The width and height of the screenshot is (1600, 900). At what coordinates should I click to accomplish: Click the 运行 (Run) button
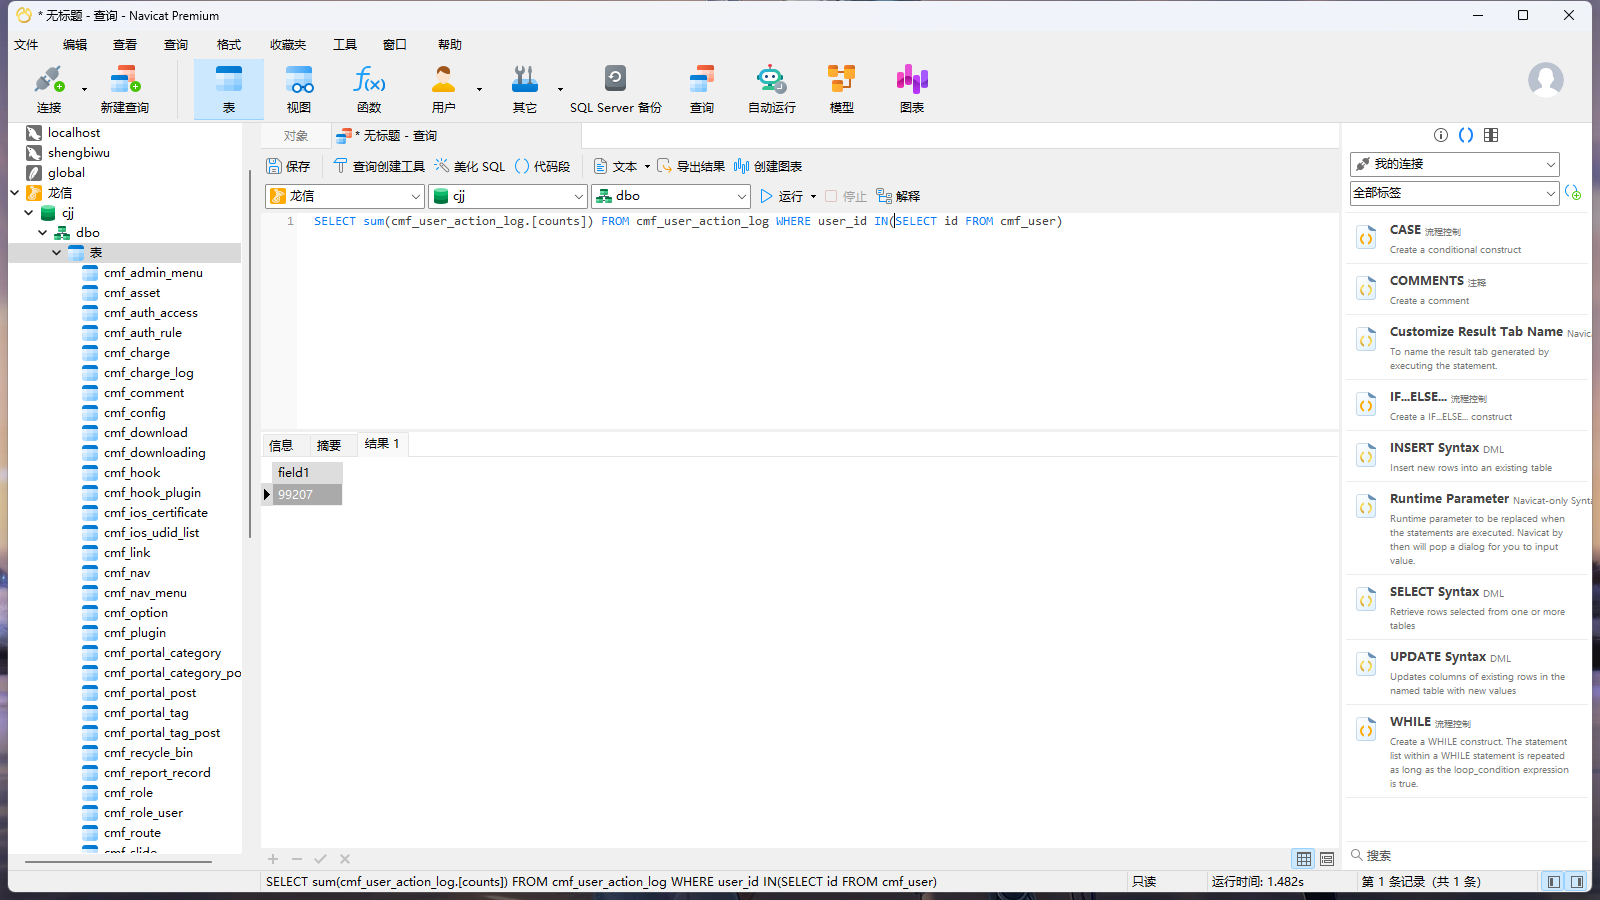tap(782, 196)
